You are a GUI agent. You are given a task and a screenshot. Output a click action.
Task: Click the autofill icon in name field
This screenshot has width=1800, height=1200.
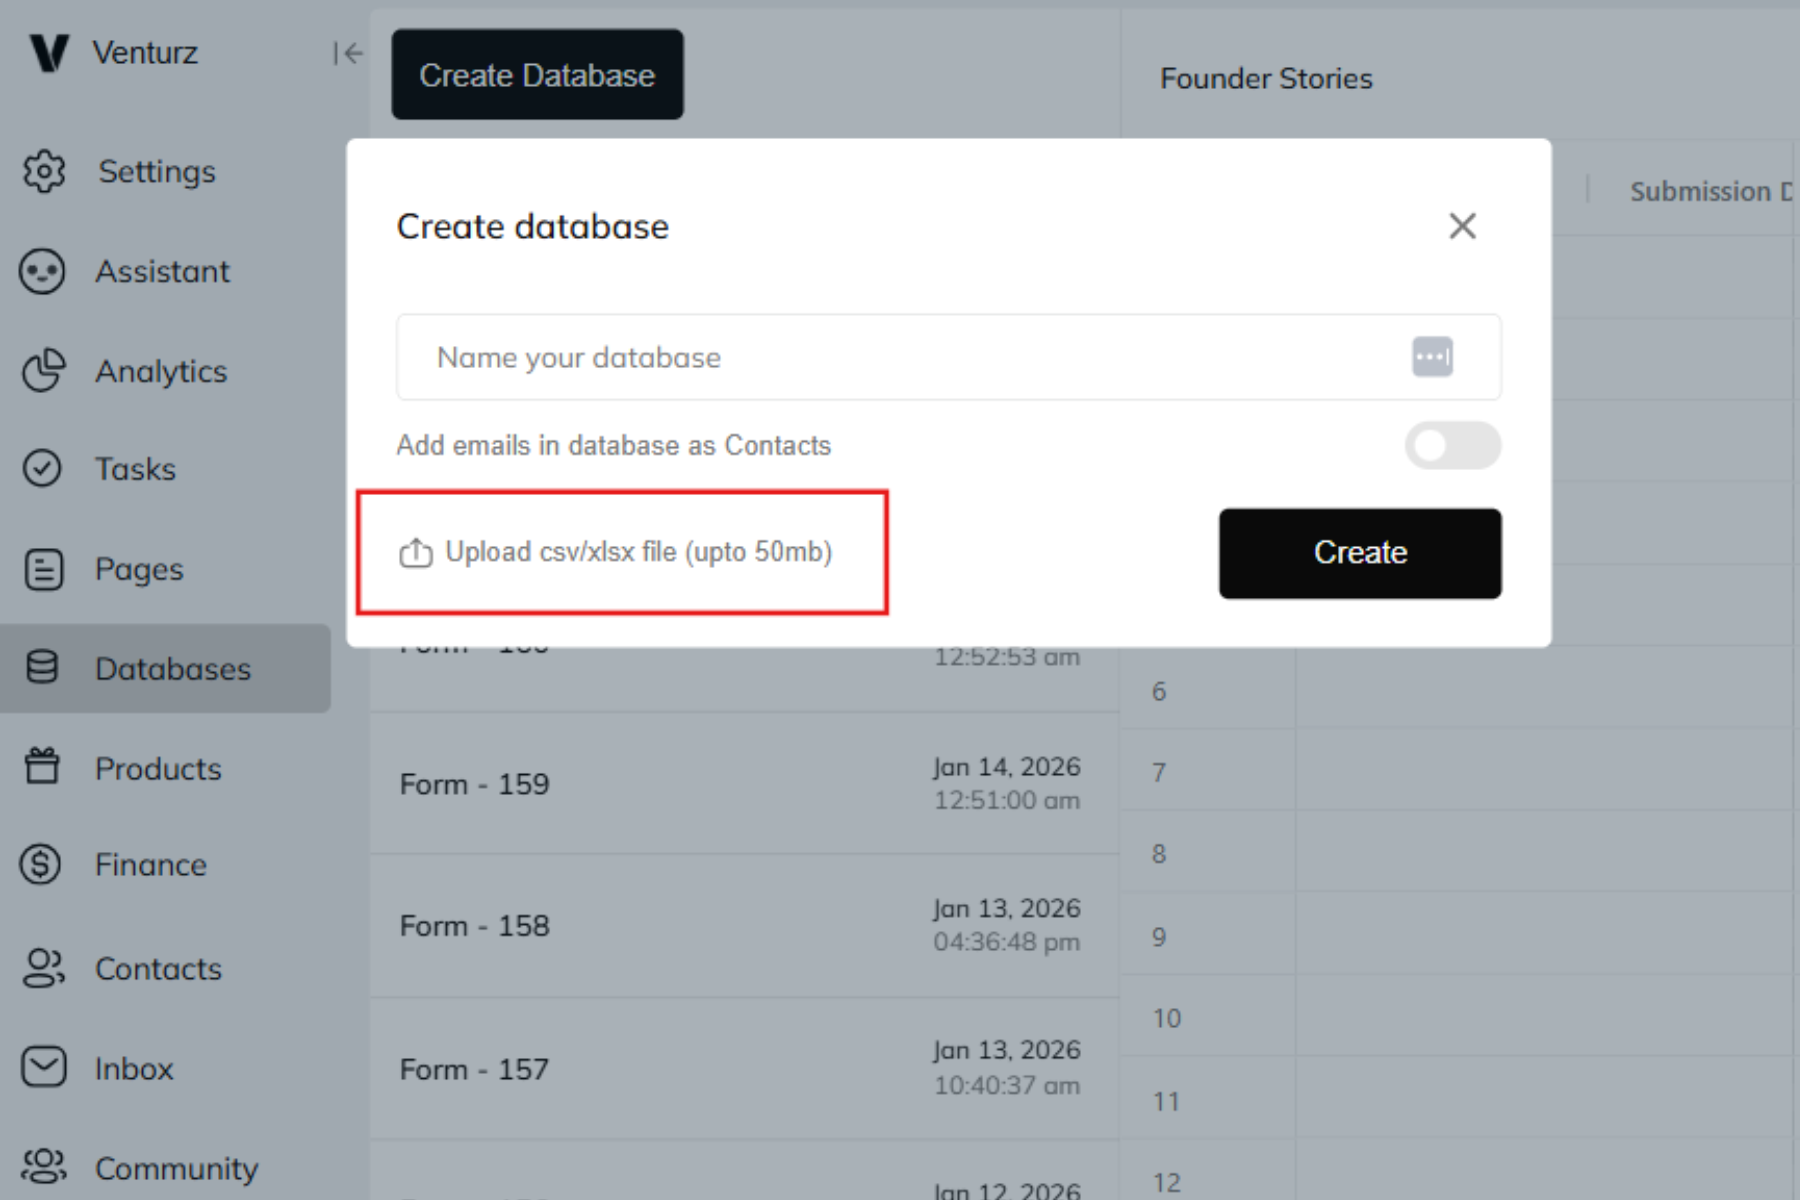[x=1432, y=357]
